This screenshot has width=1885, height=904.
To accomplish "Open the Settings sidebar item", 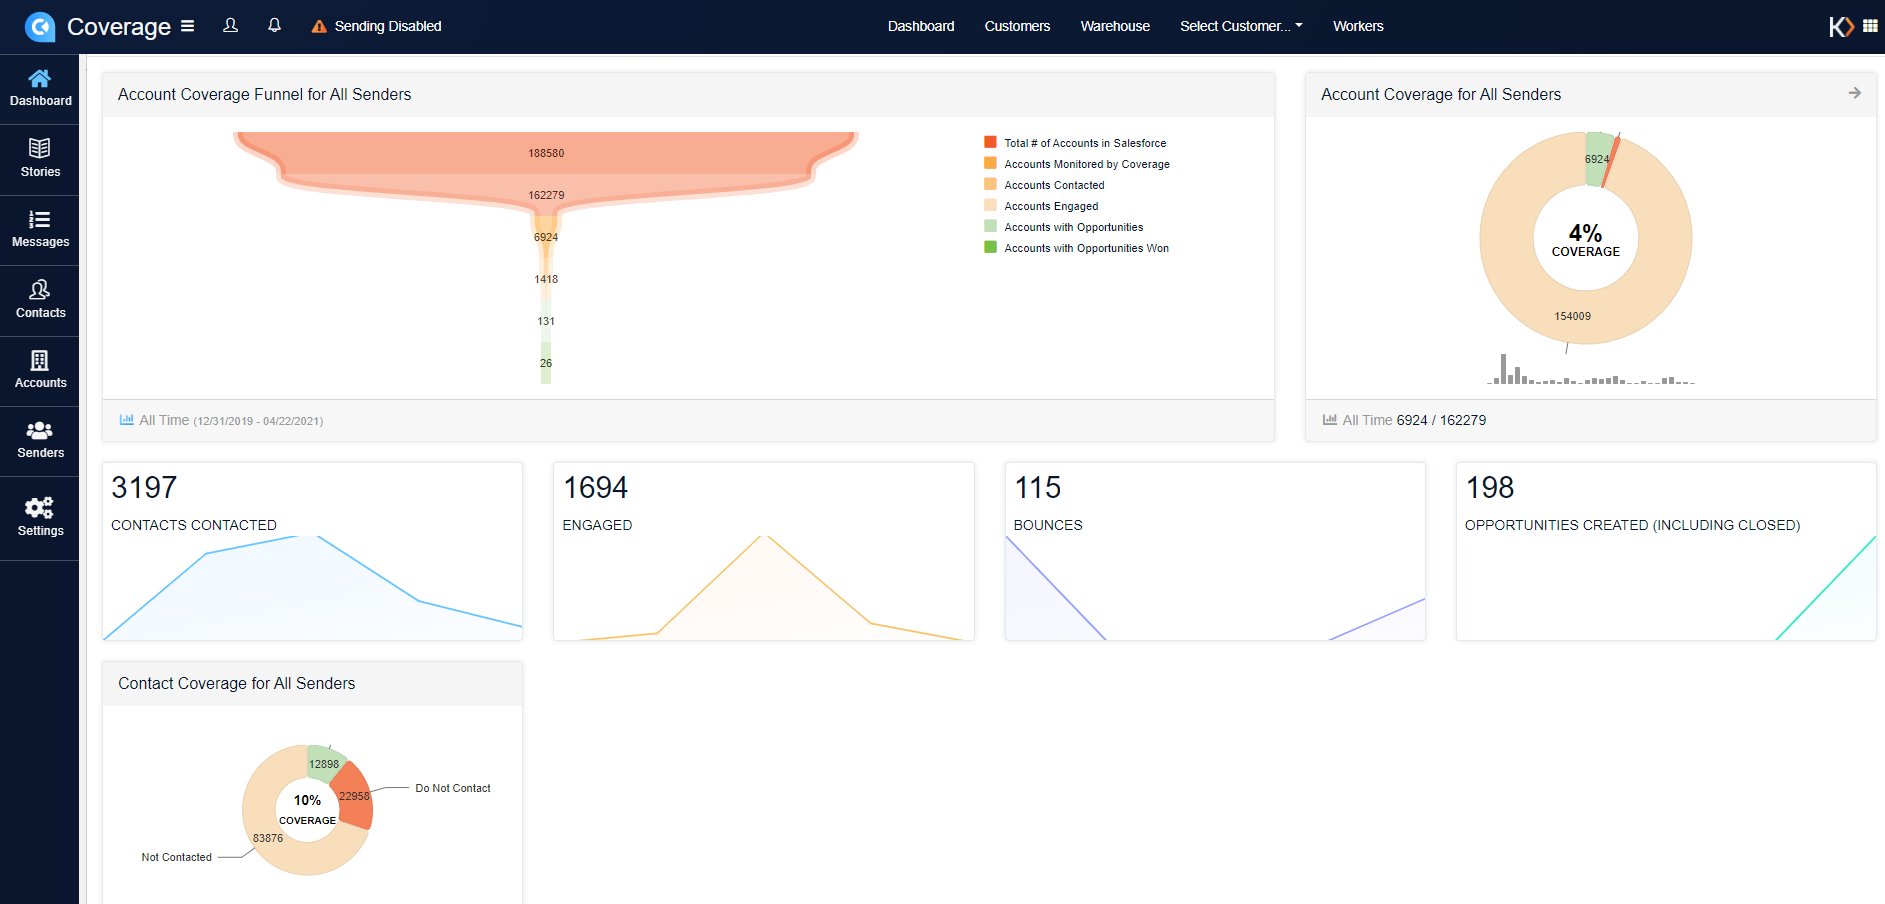I will [40, 518].
